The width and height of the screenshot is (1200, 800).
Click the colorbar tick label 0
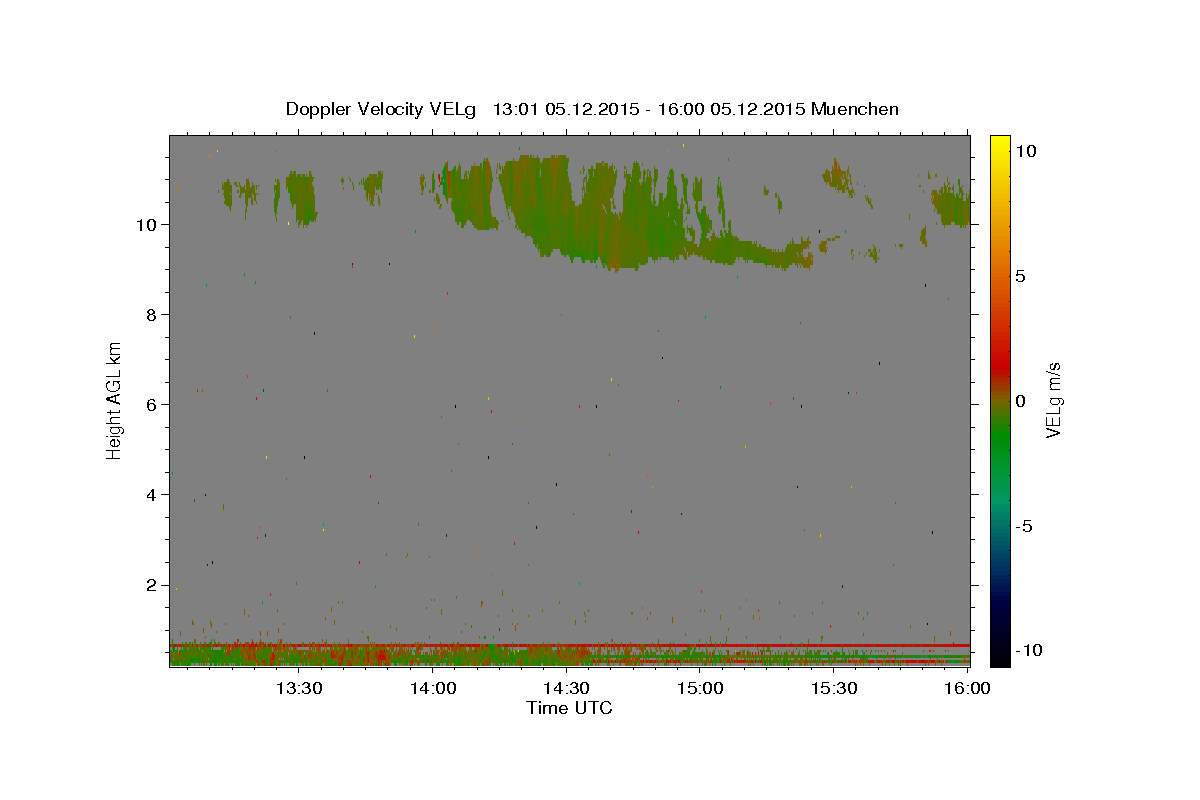tap(1020, 401)
